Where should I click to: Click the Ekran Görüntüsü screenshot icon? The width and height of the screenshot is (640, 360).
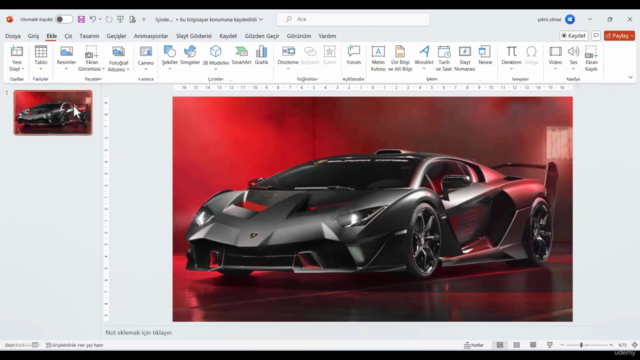tap(91, 52)
